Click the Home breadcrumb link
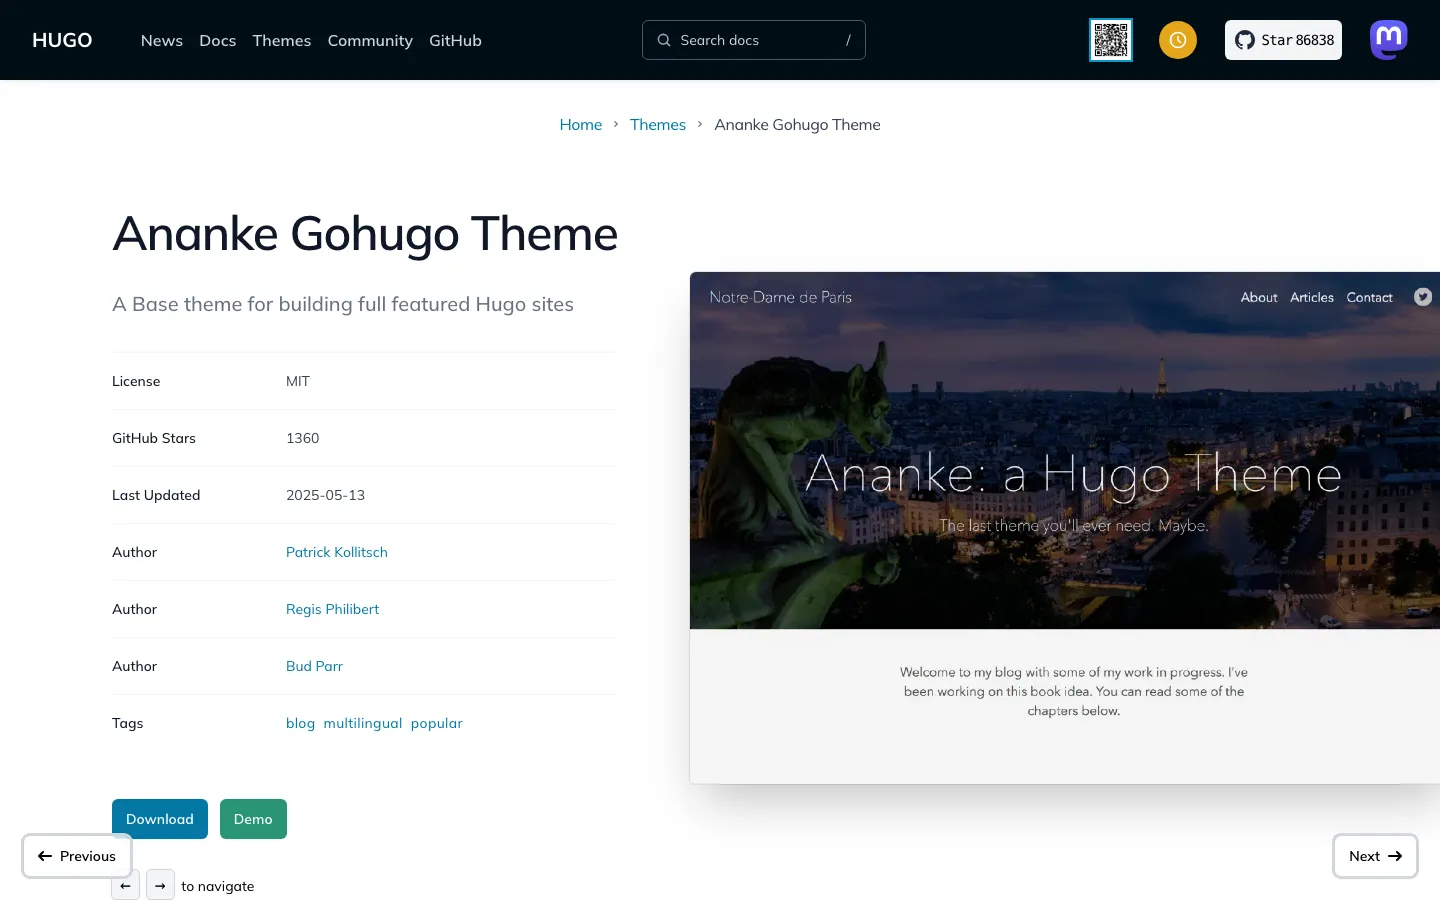Screen dimensions: 1440x900 pyautogui.click(x=581, y=125)
